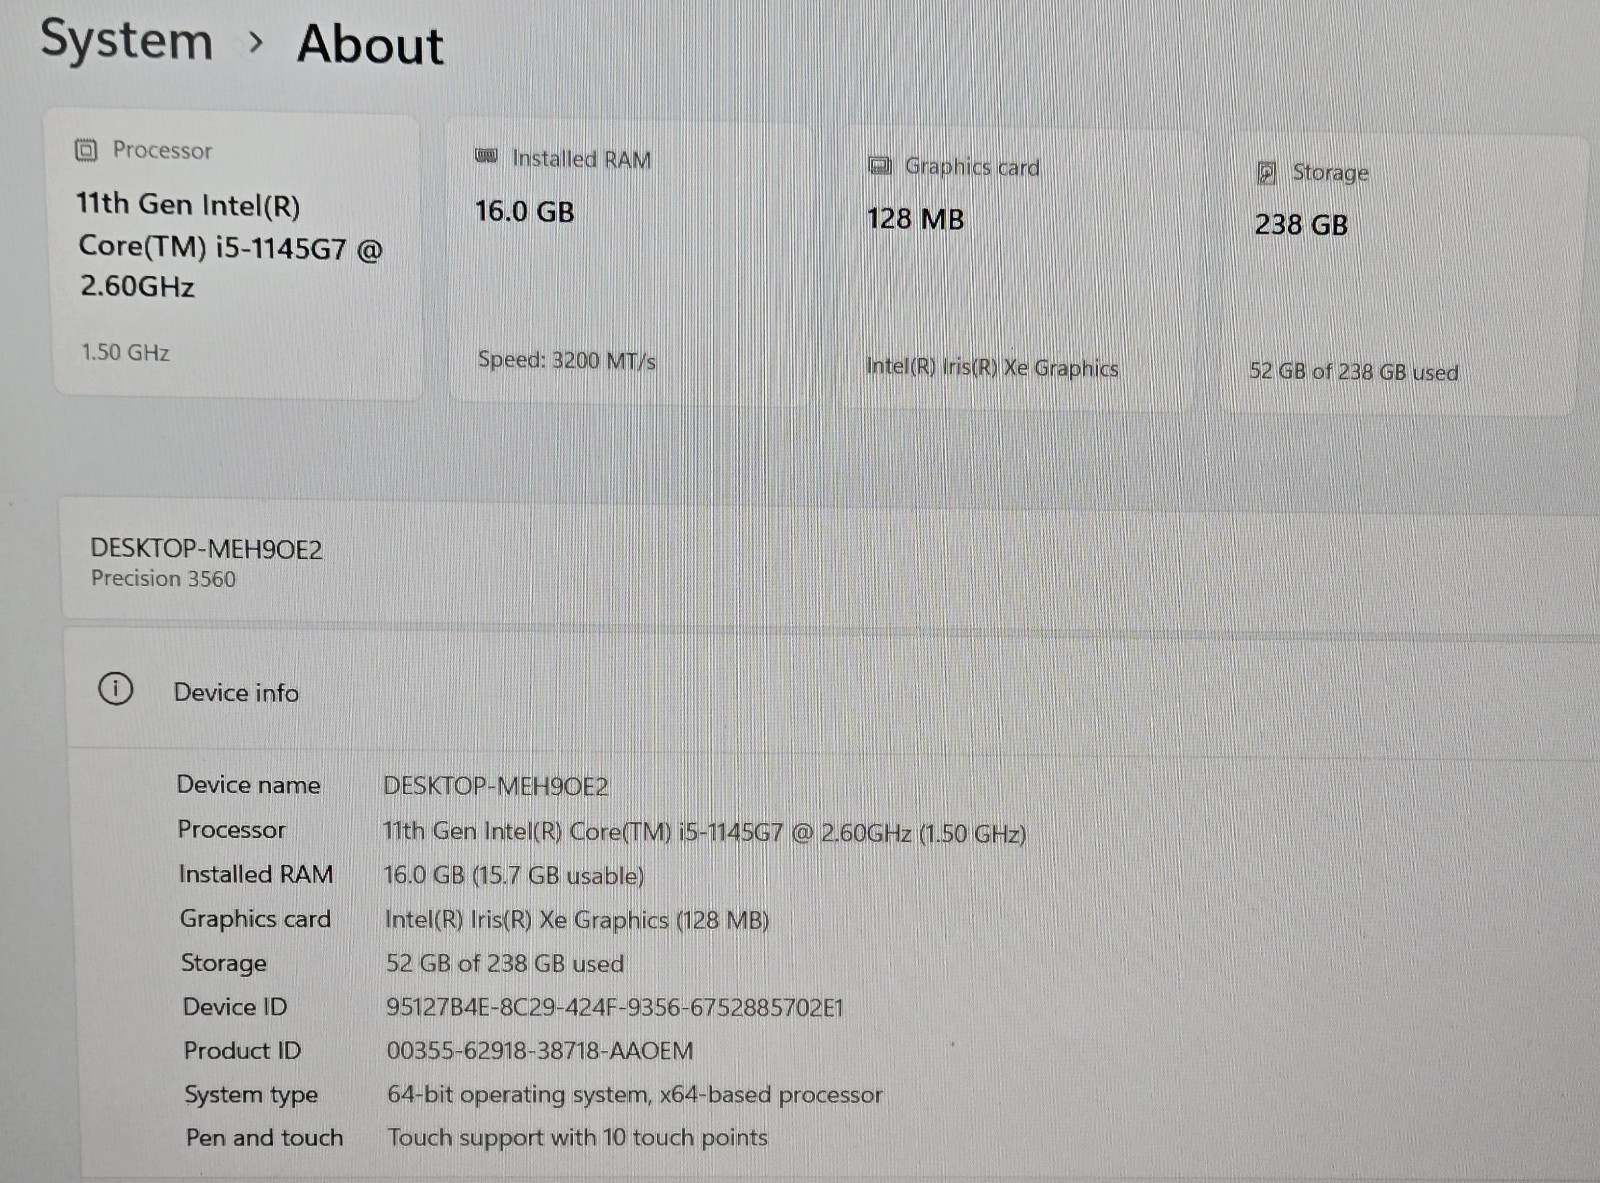Image resolution: width=1600 pixels, height=1183 pixels.
Task: Select 16.0 GB (15.7 GB usable) value
Action: 514,876
